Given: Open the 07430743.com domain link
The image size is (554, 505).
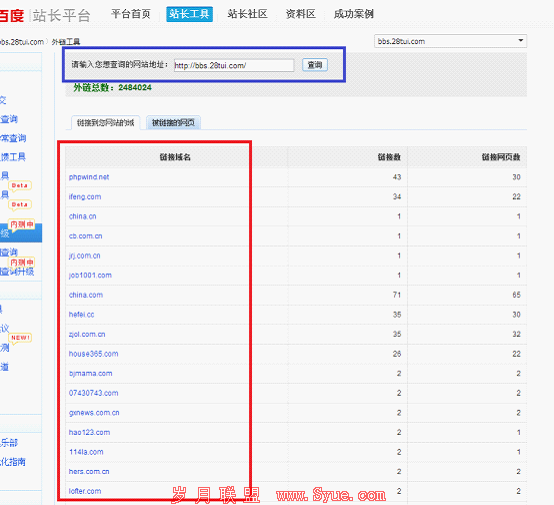Looking at the screenshot, I should (x=94, y=393).
